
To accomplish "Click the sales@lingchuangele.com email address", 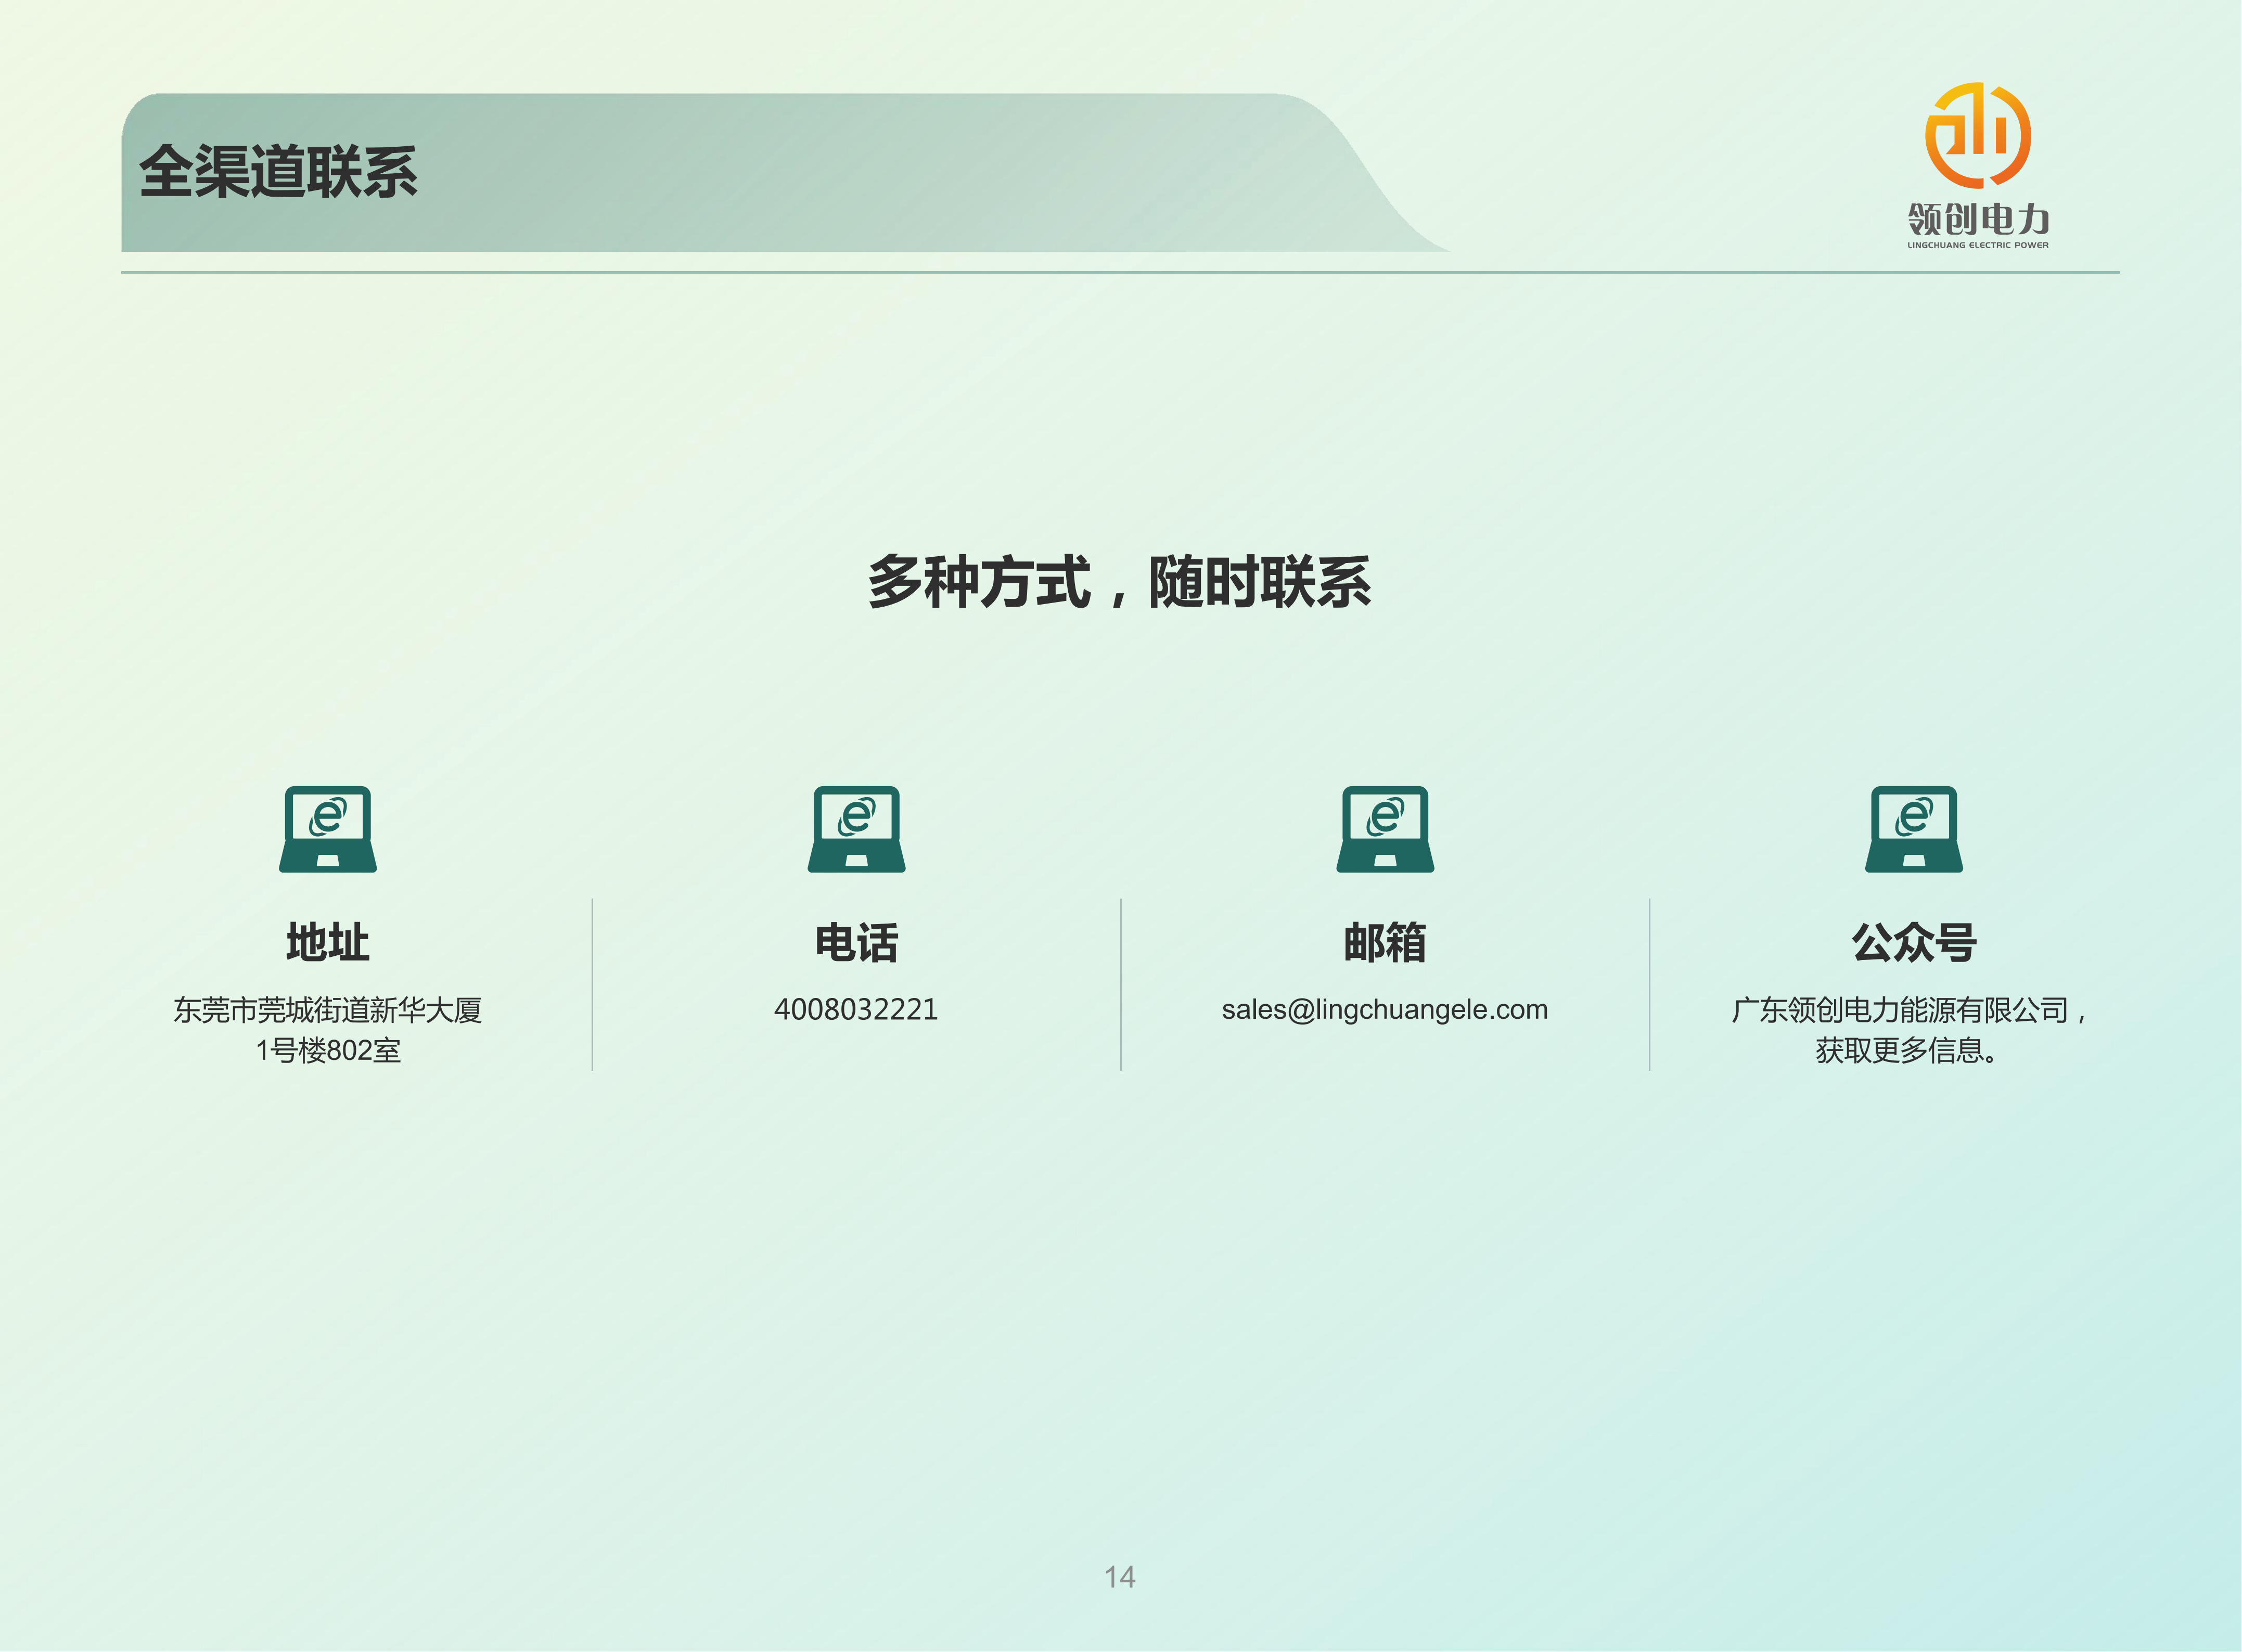I will coord(1385,1010).
